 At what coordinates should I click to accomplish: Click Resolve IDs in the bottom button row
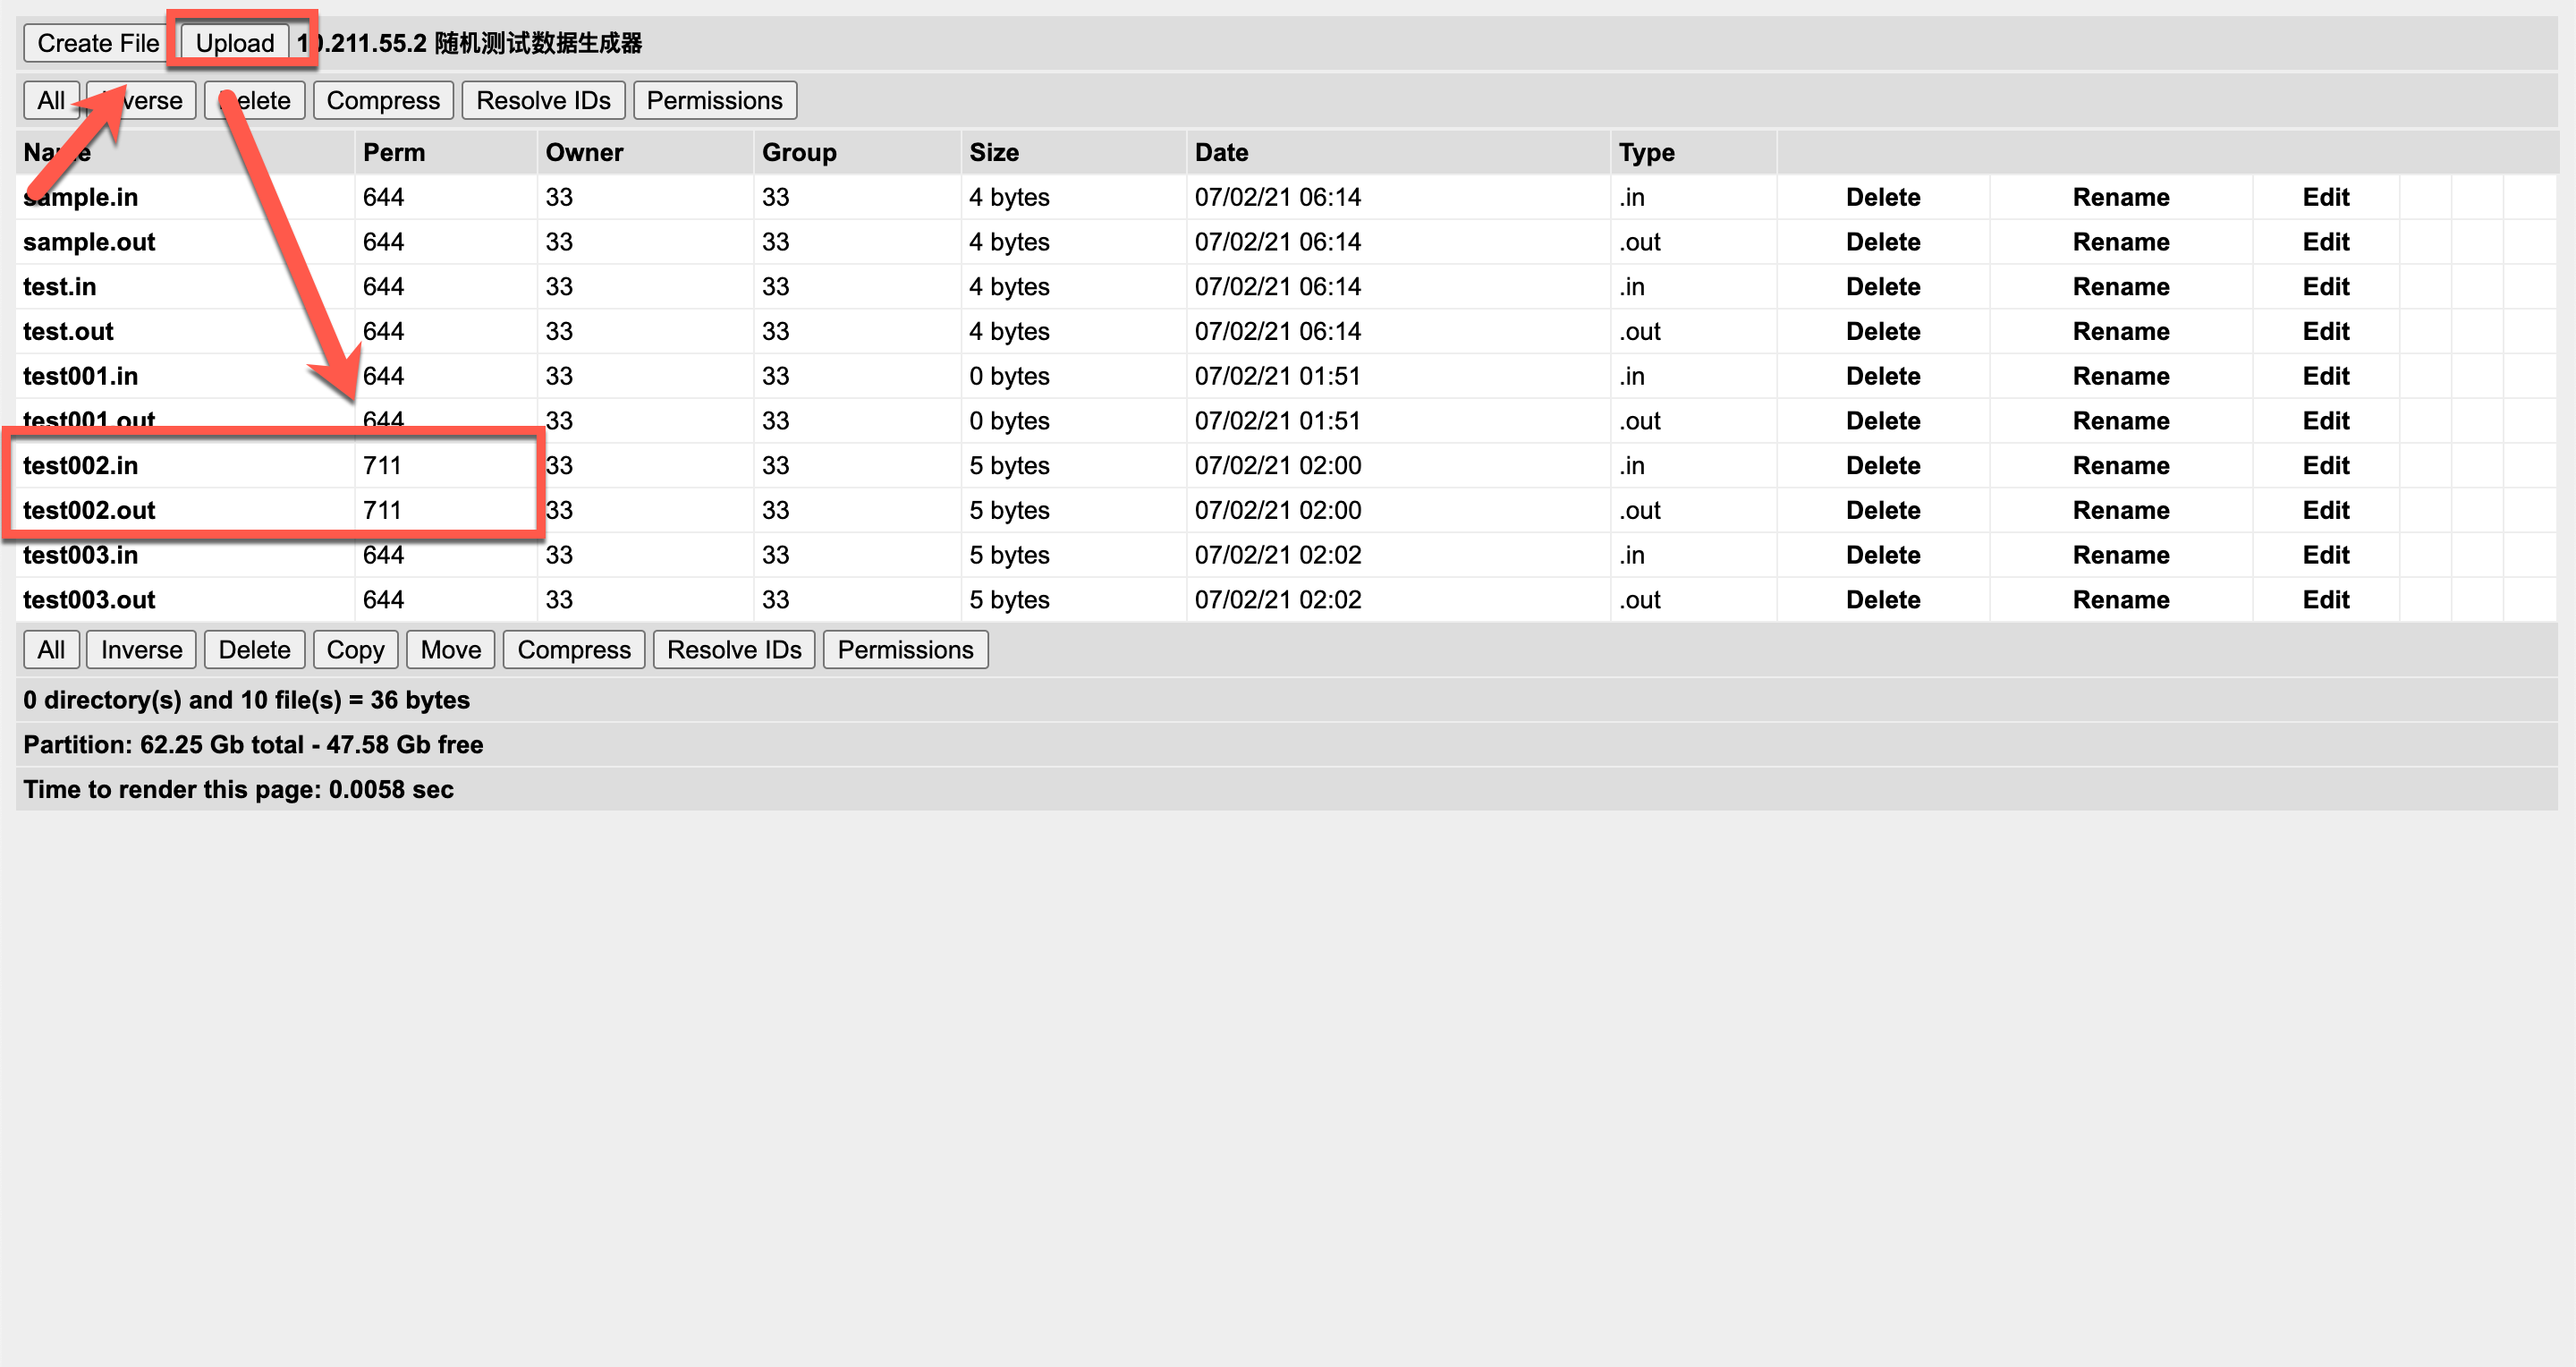[x=734, y=649]
